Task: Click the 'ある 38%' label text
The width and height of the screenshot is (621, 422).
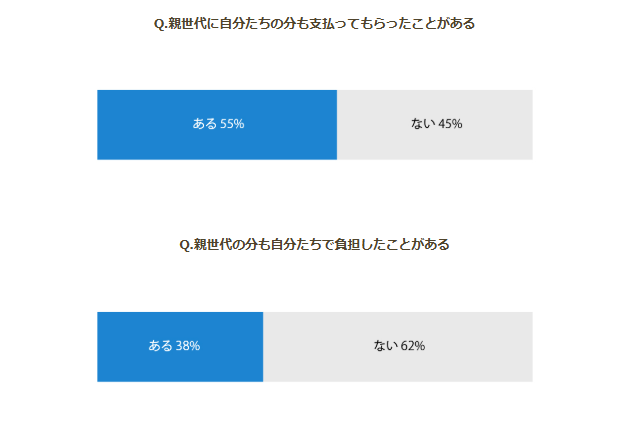Action: 174,346
